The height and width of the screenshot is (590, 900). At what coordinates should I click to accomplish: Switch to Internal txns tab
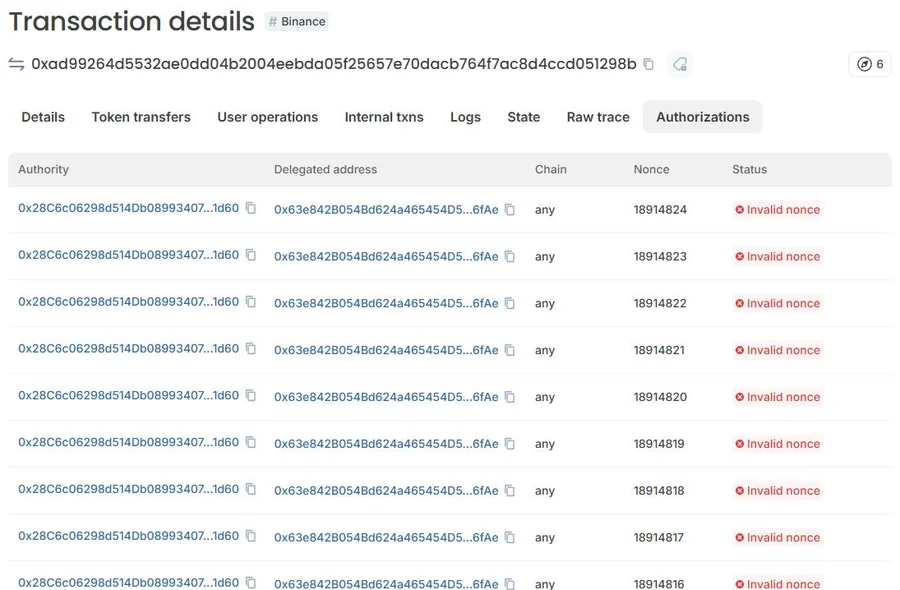[384, 117]
